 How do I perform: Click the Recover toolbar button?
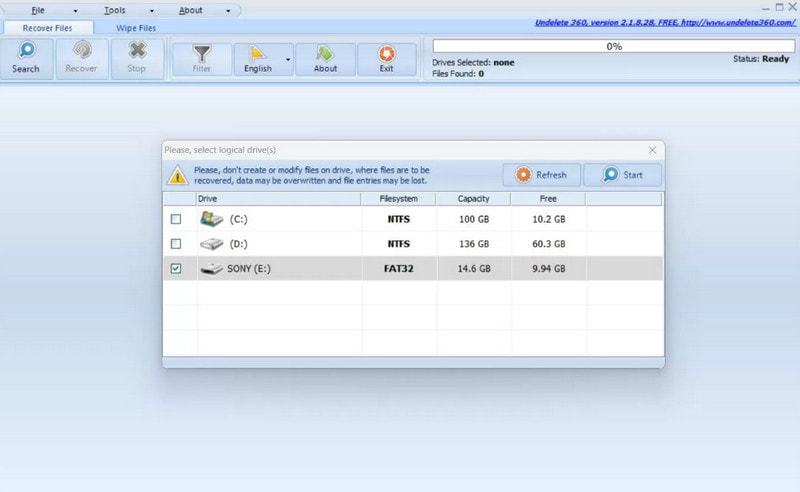click(82, 59)
